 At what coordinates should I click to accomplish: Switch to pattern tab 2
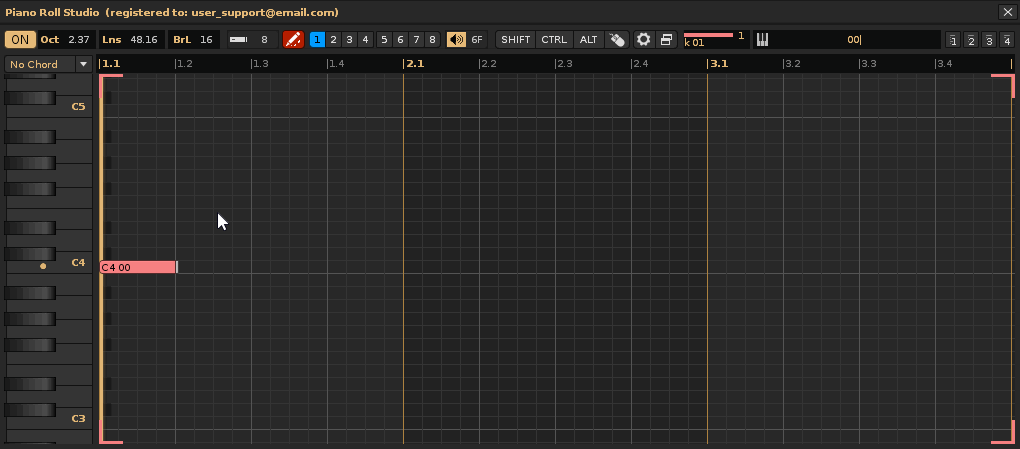click(x=333, y=40)
